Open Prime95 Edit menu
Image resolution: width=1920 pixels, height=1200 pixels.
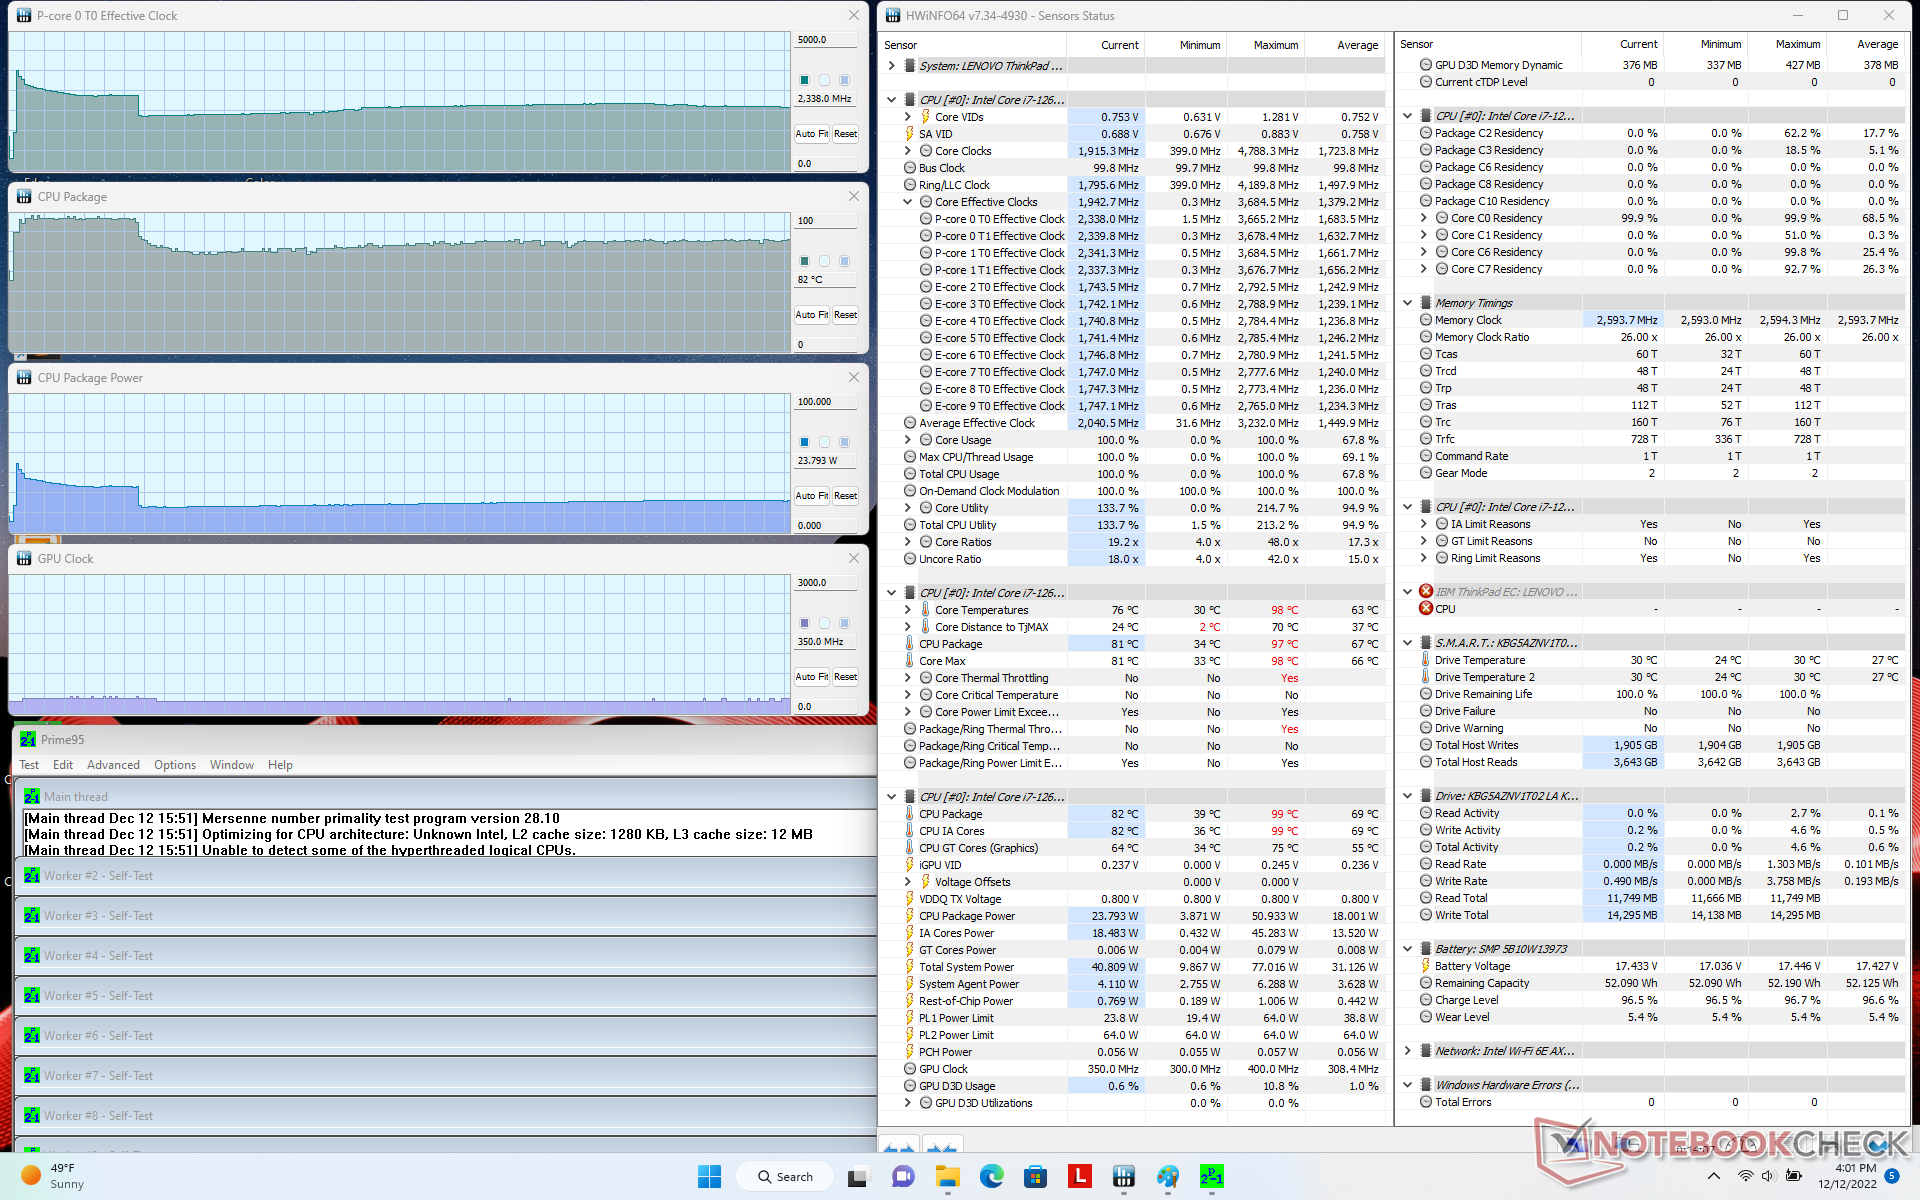(x=63, y=765)
